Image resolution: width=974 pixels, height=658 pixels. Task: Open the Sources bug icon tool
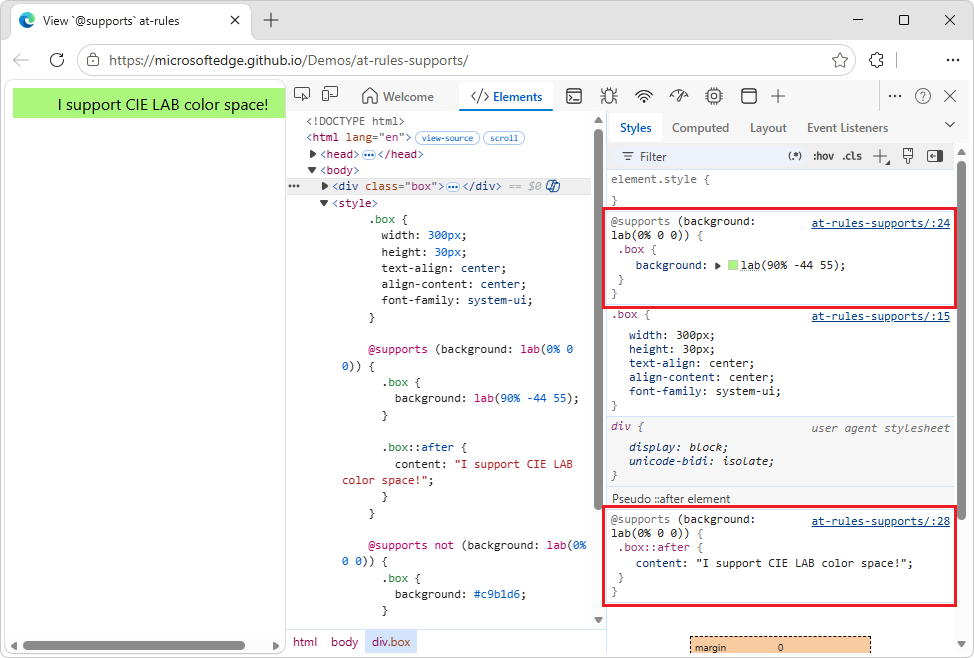[x=609, y=96]
